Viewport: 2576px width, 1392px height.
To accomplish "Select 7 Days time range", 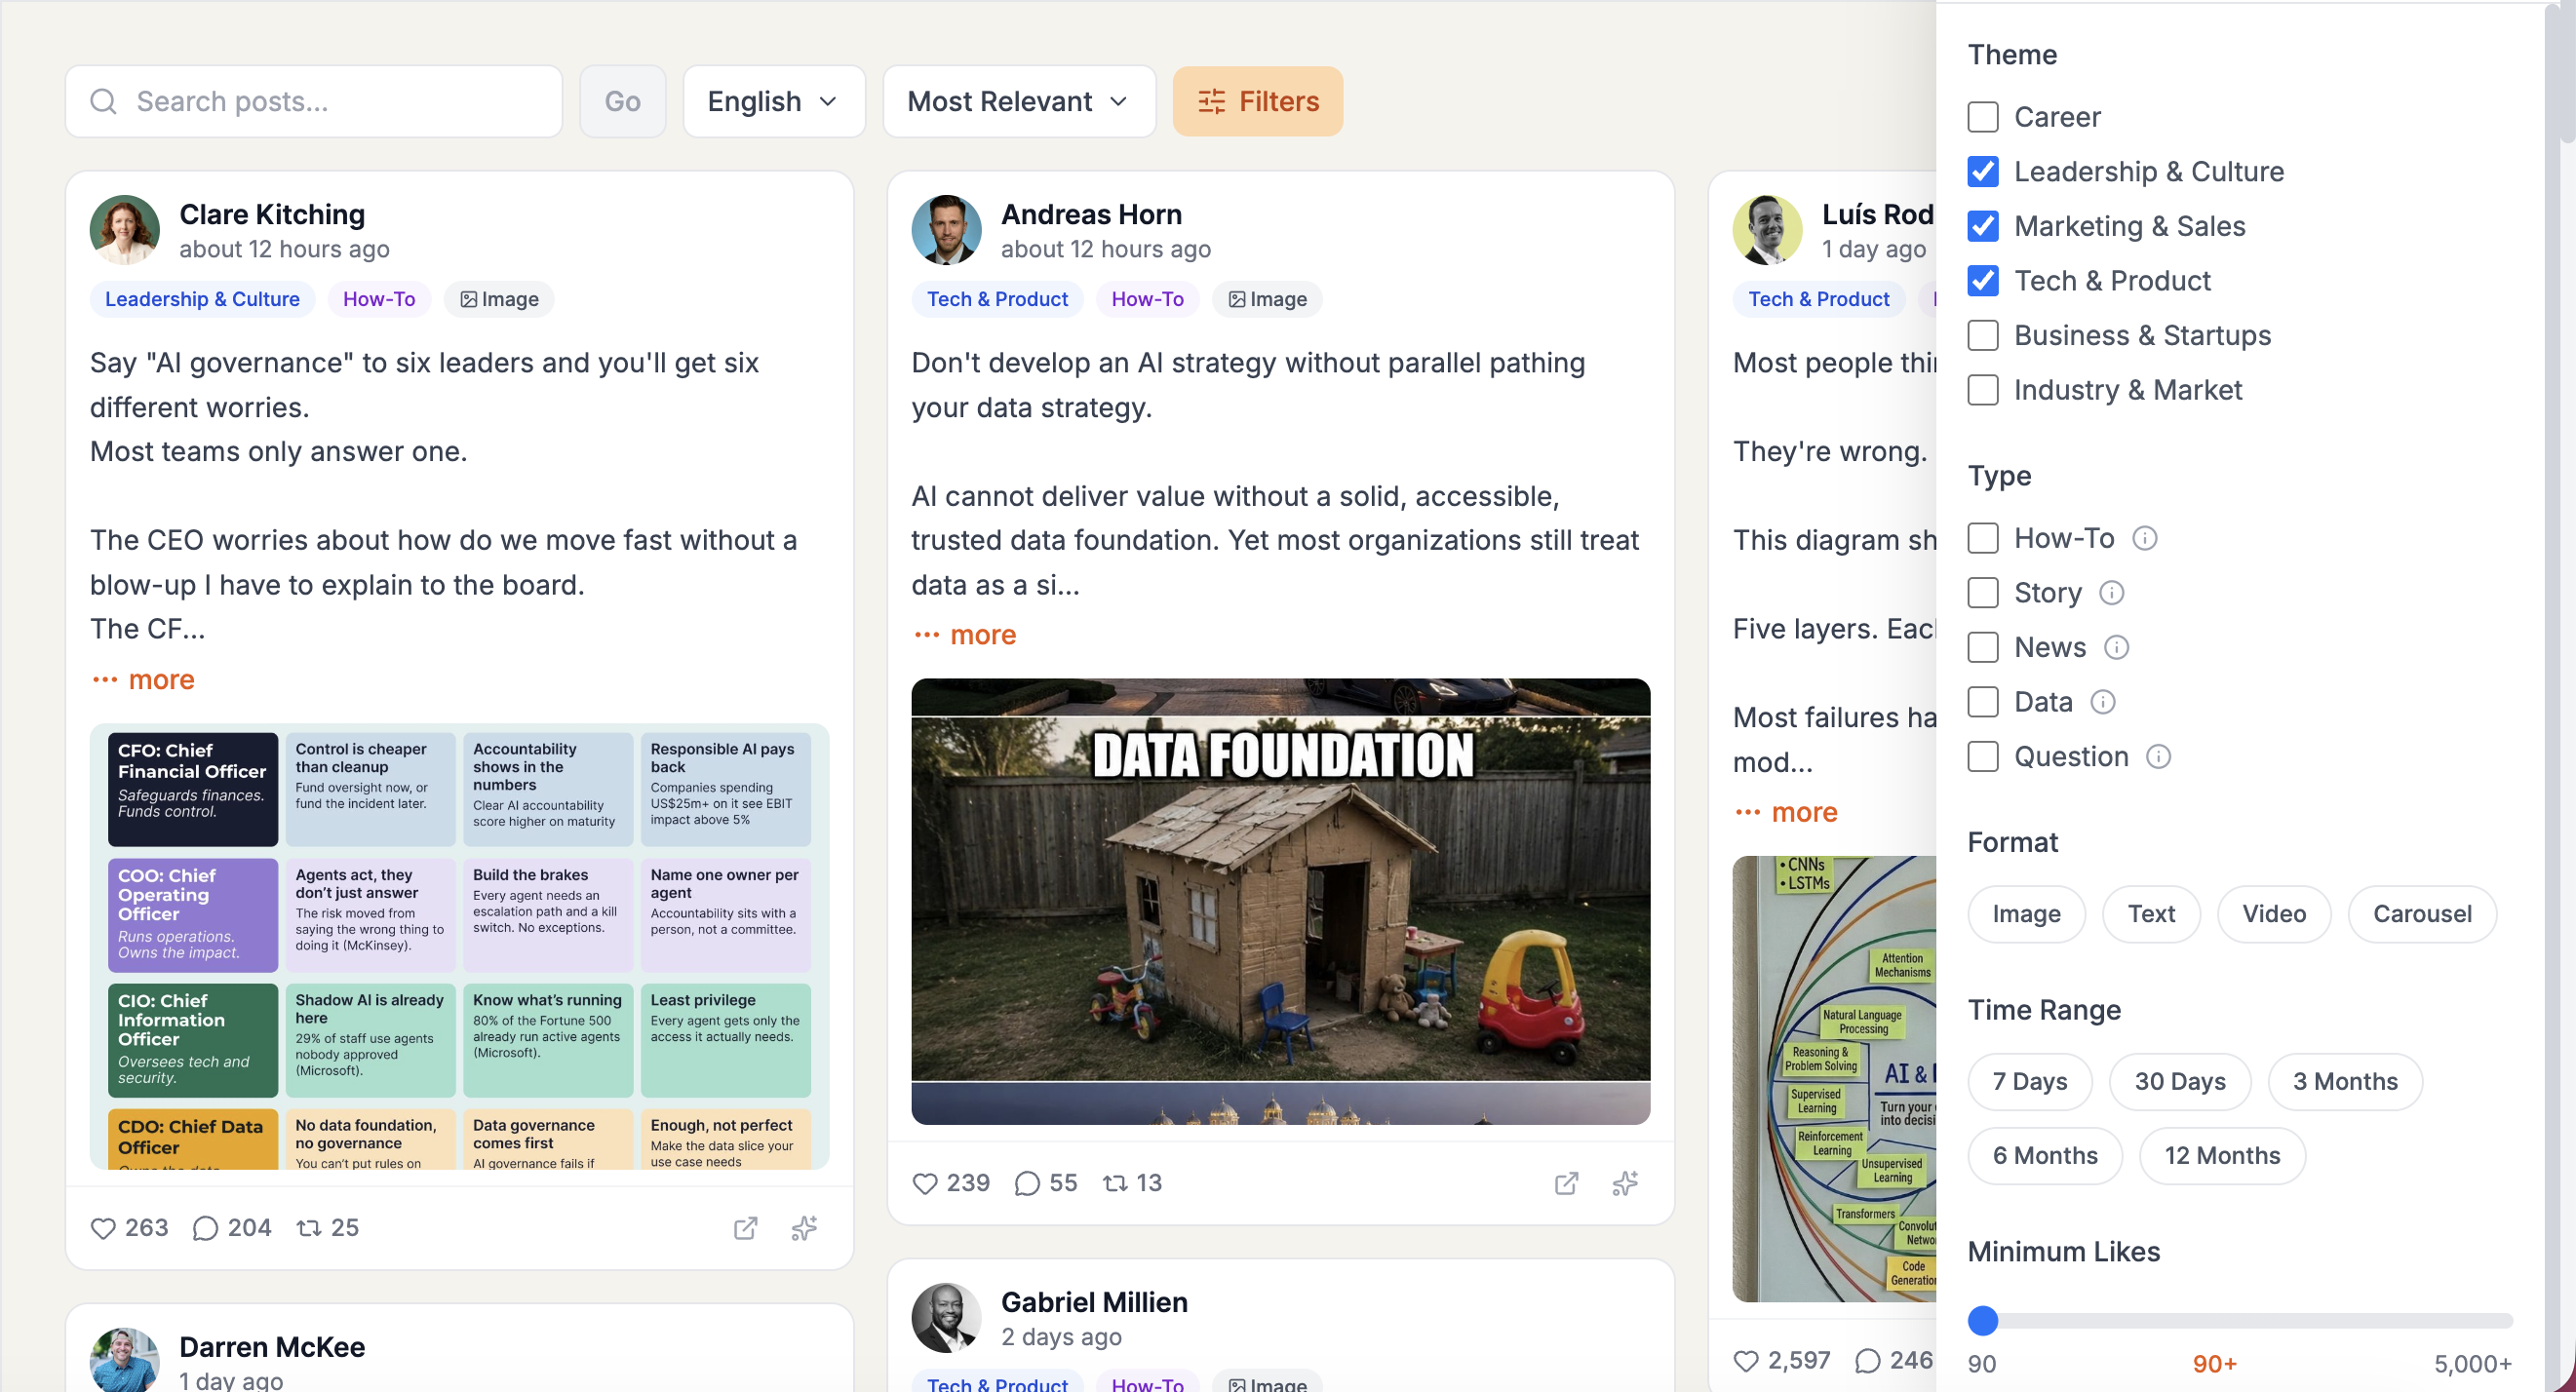I will tap(2029, 1082).
